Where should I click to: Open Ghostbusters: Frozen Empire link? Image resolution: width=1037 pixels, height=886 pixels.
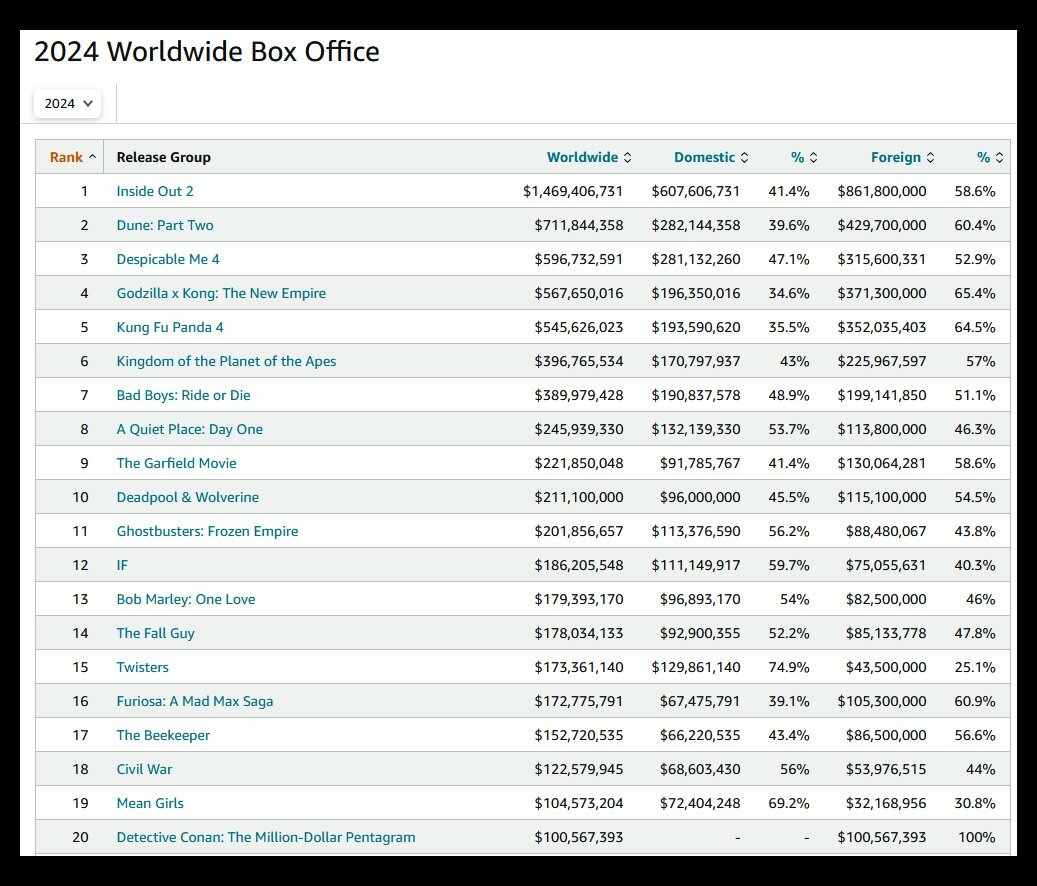207,531
